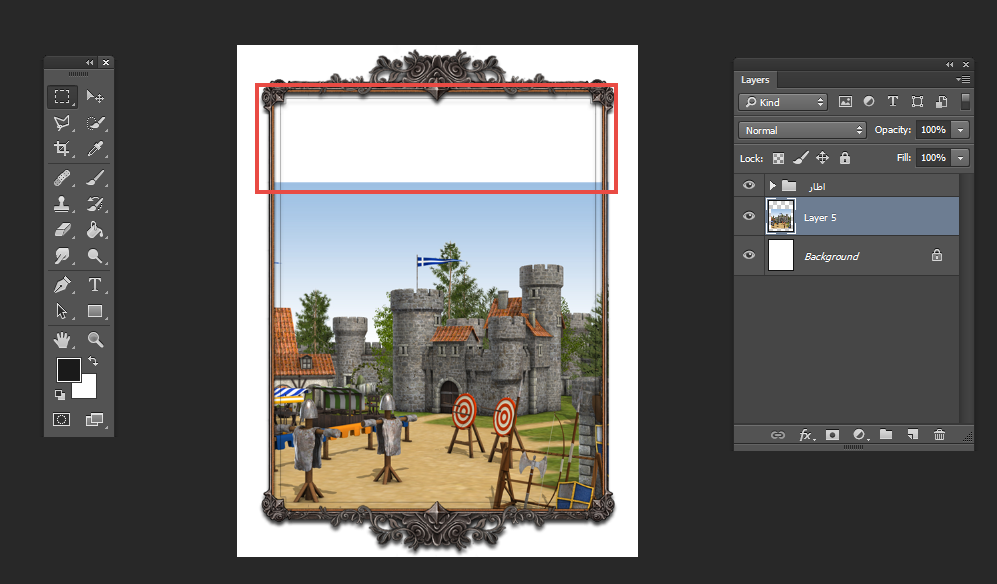
Task: Open the fx layer style menu
Action: click(806, 435)
